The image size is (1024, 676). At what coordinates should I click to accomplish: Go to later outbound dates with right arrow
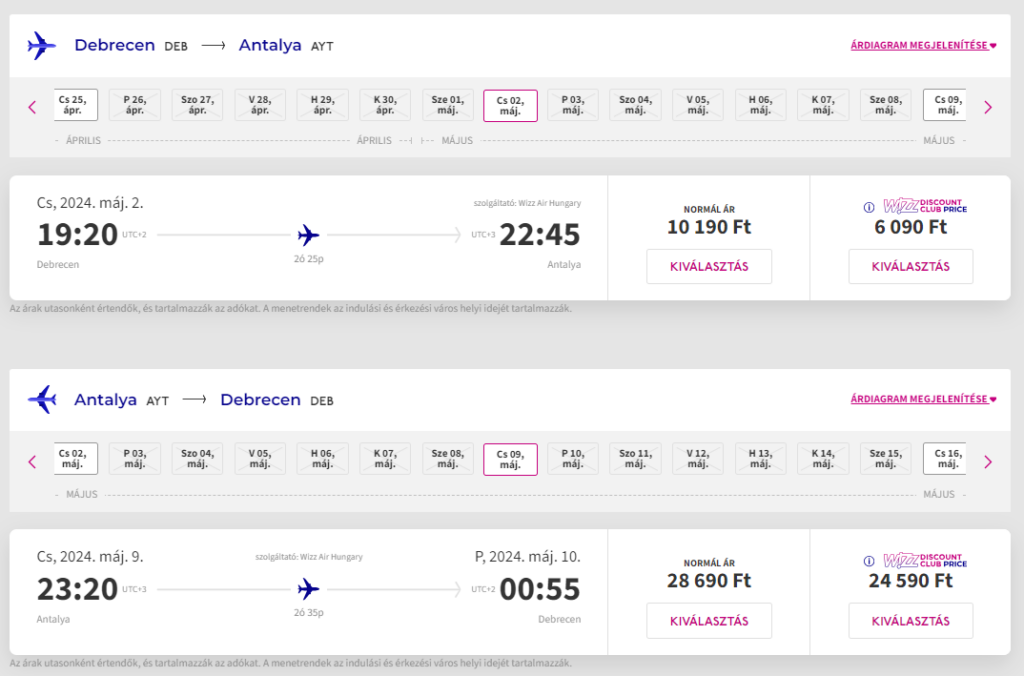[x=988, y=107]
